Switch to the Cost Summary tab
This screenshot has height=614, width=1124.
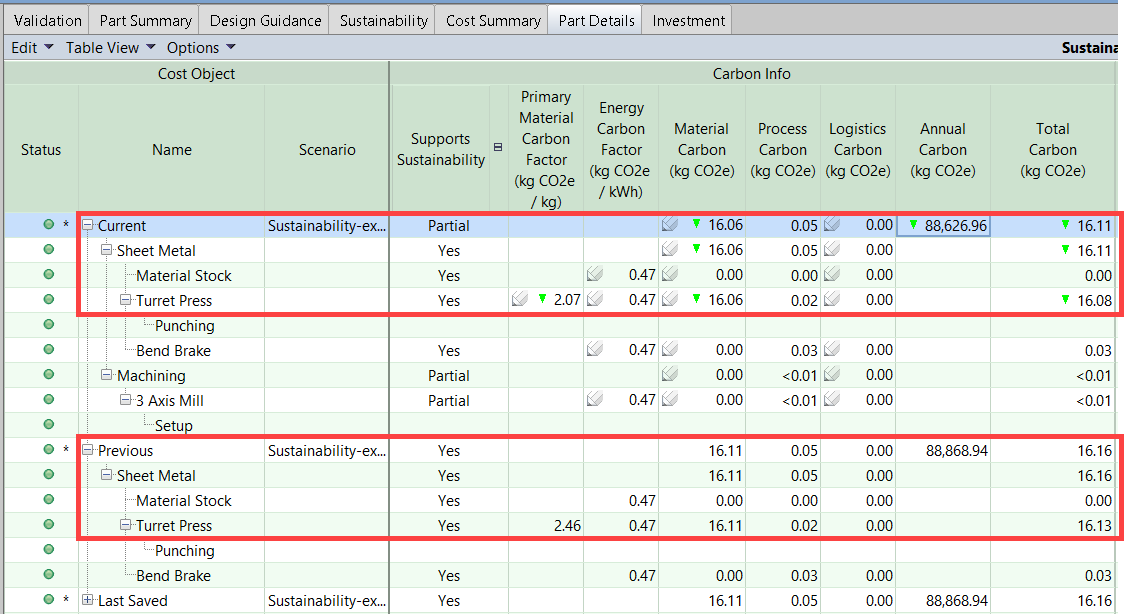tap(493, 21)
